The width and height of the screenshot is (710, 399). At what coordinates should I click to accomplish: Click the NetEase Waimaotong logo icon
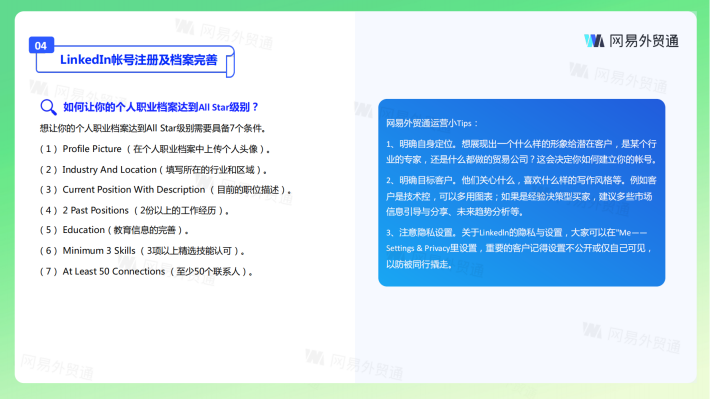[x=594, y=41]
